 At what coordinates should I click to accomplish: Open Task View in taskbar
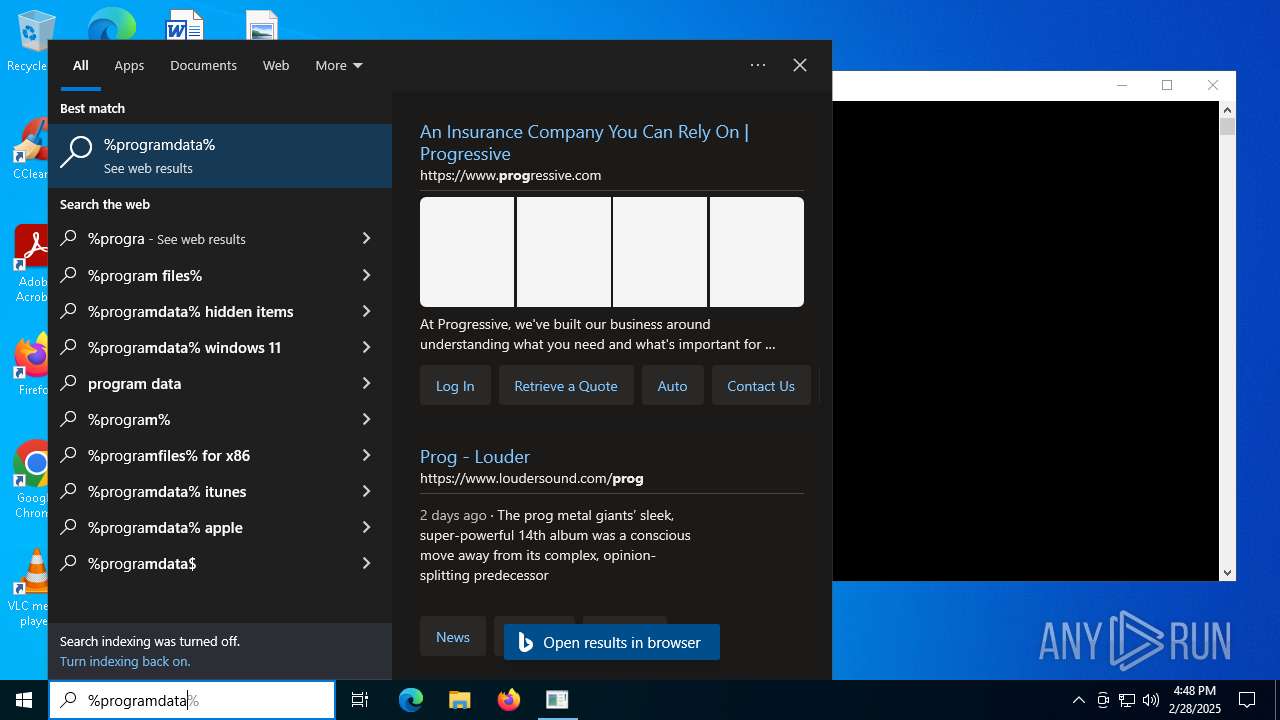point(360,700)
